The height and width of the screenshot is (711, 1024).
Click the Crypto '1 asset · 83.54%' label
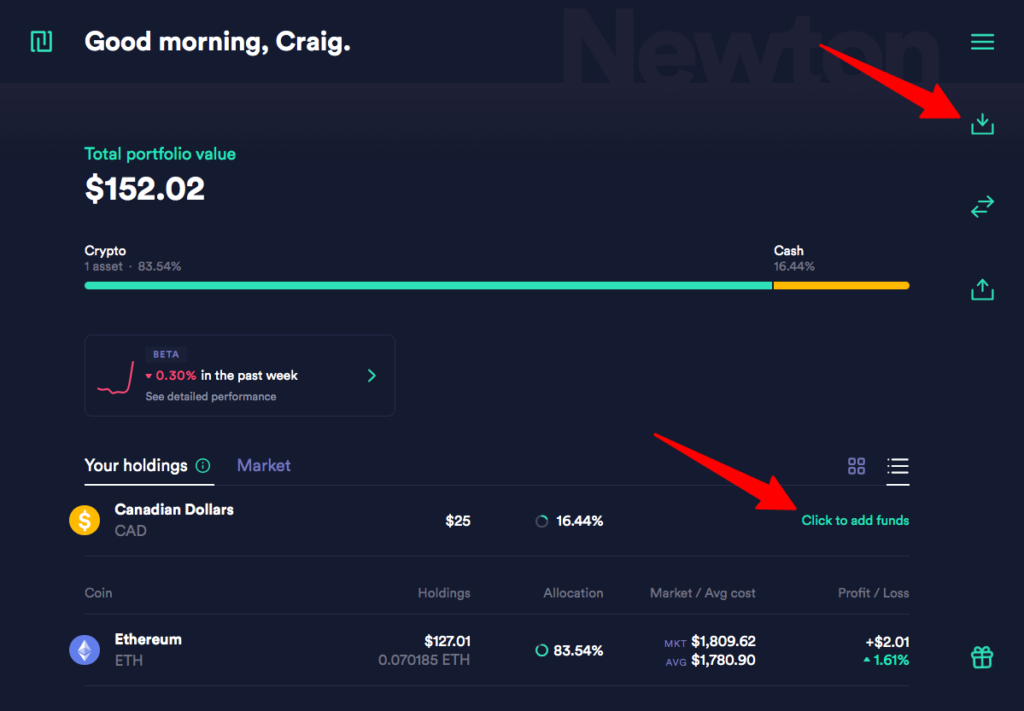(133, 266)
